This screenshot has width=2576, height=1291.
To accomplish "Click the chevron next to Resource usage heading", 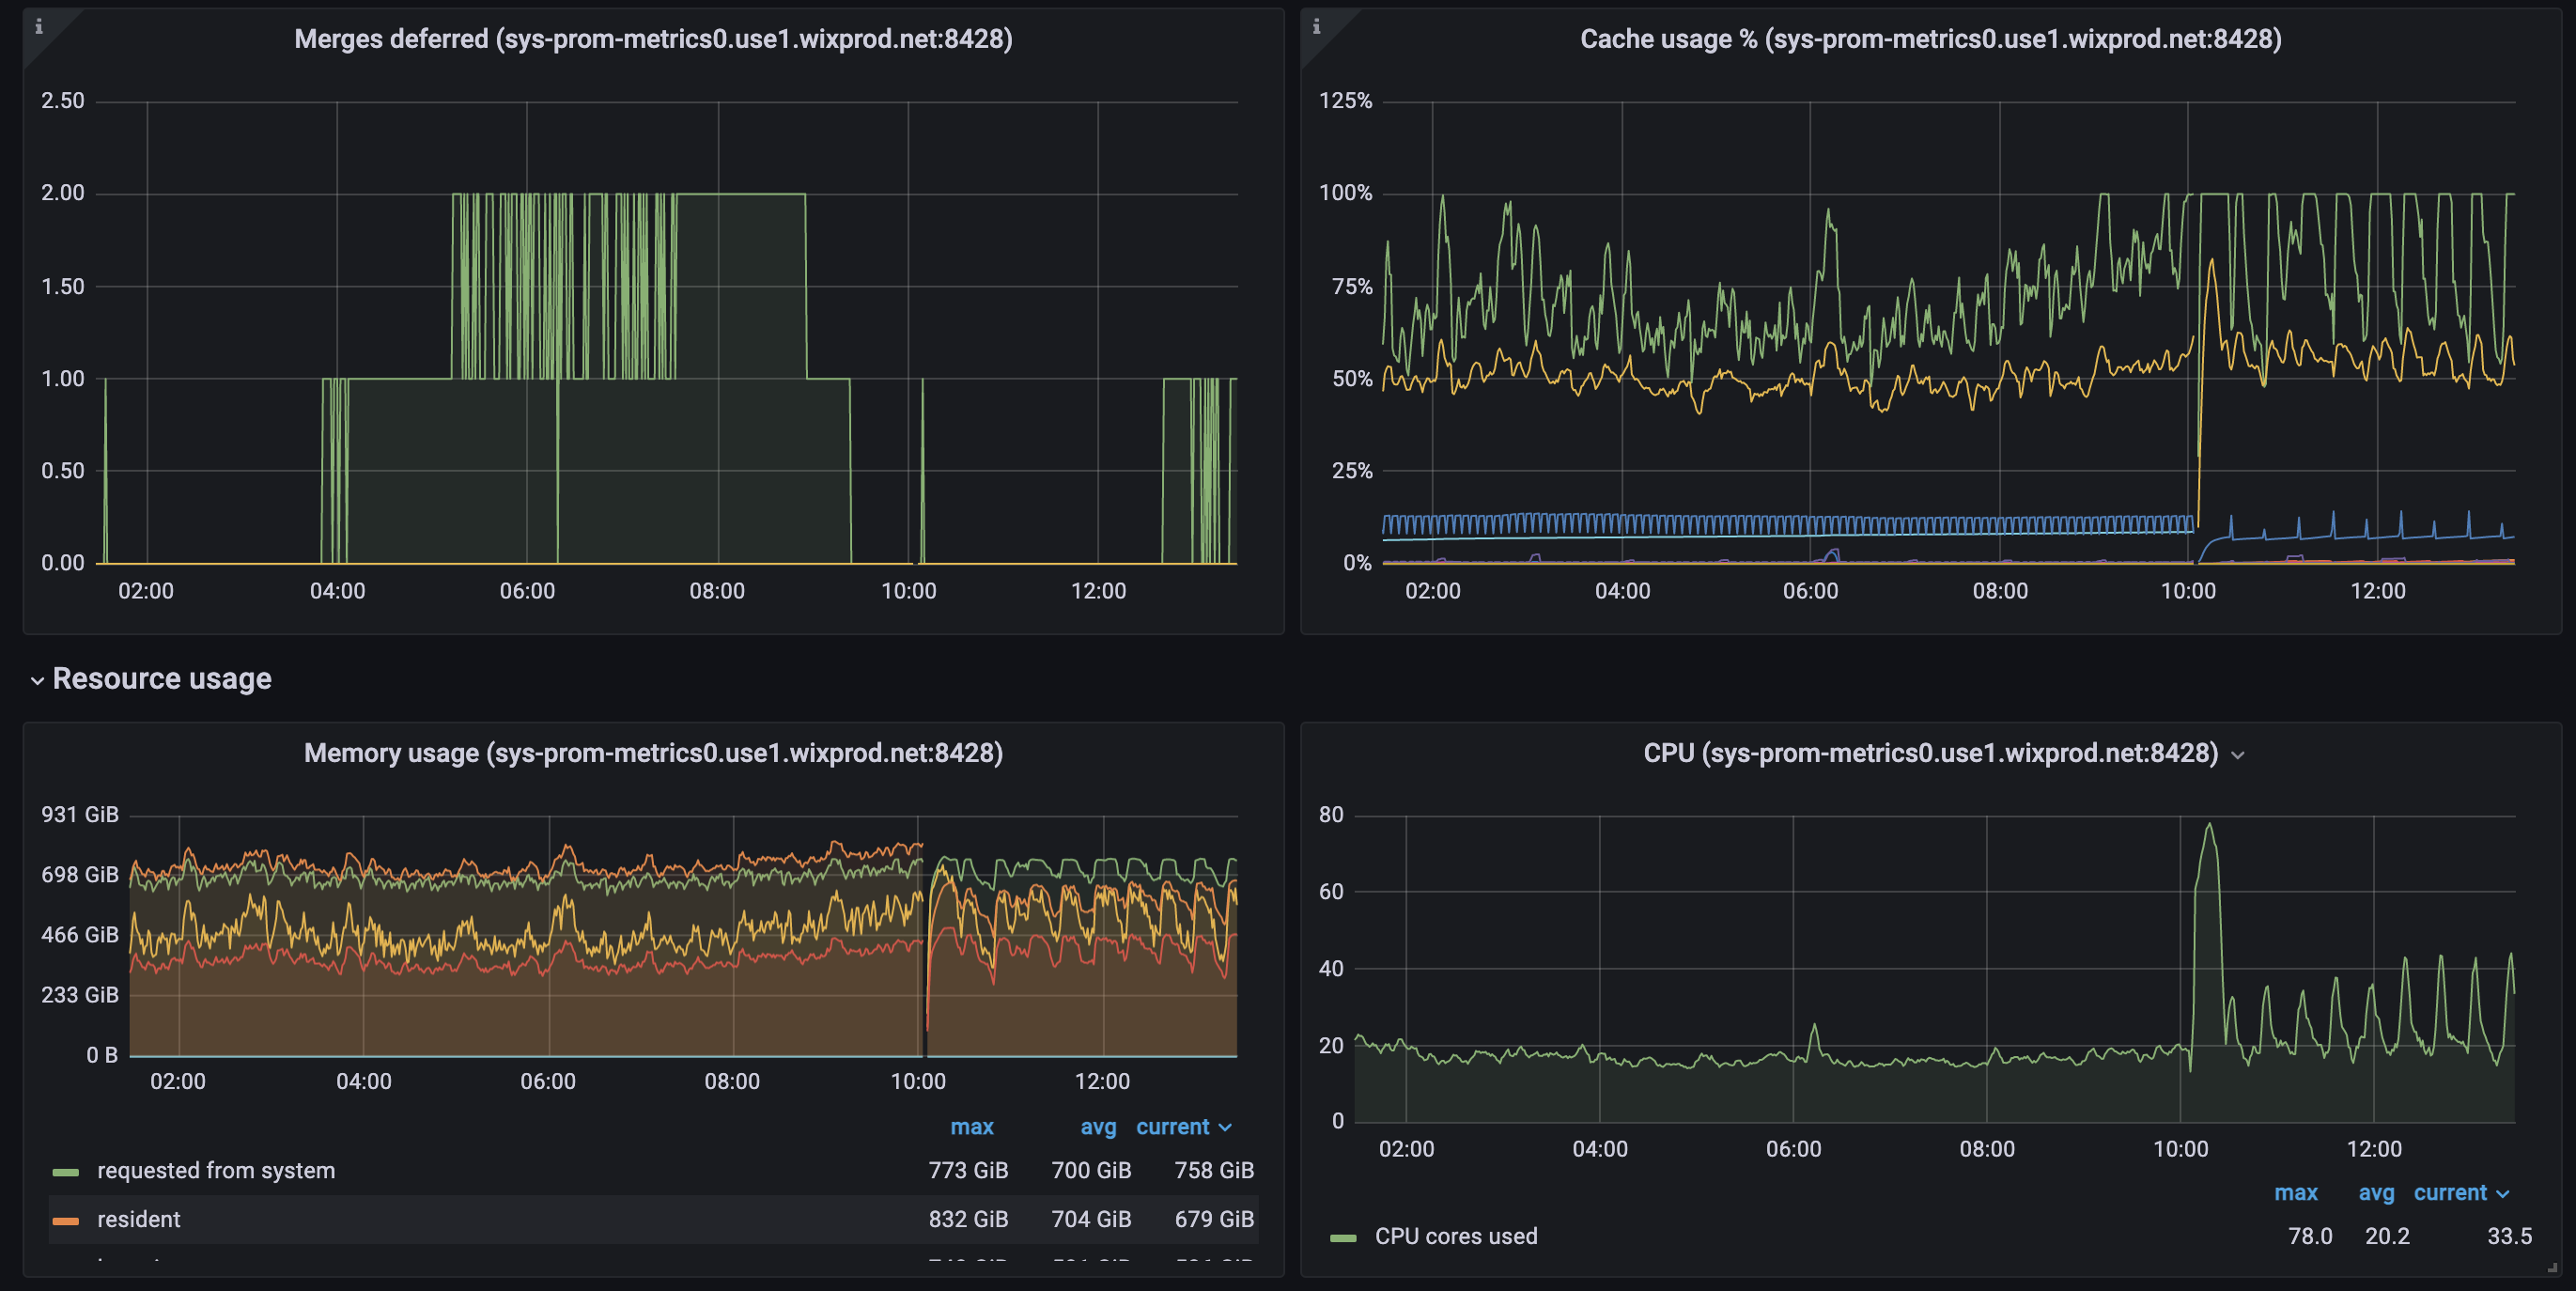I will [x=37, y=680].
